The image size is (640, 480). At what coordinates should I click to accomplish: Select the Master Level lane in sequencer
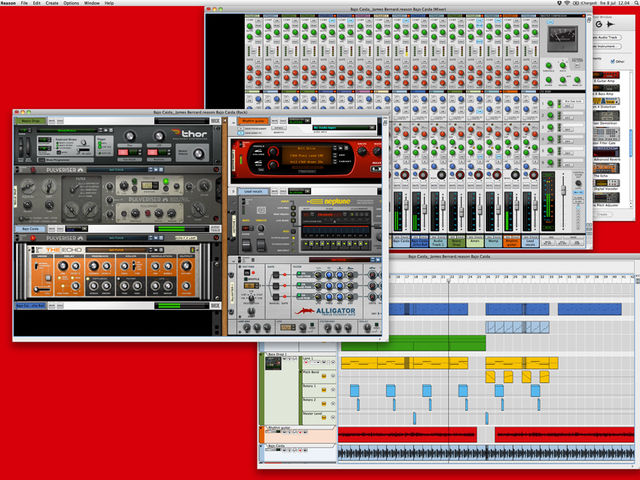319,417
